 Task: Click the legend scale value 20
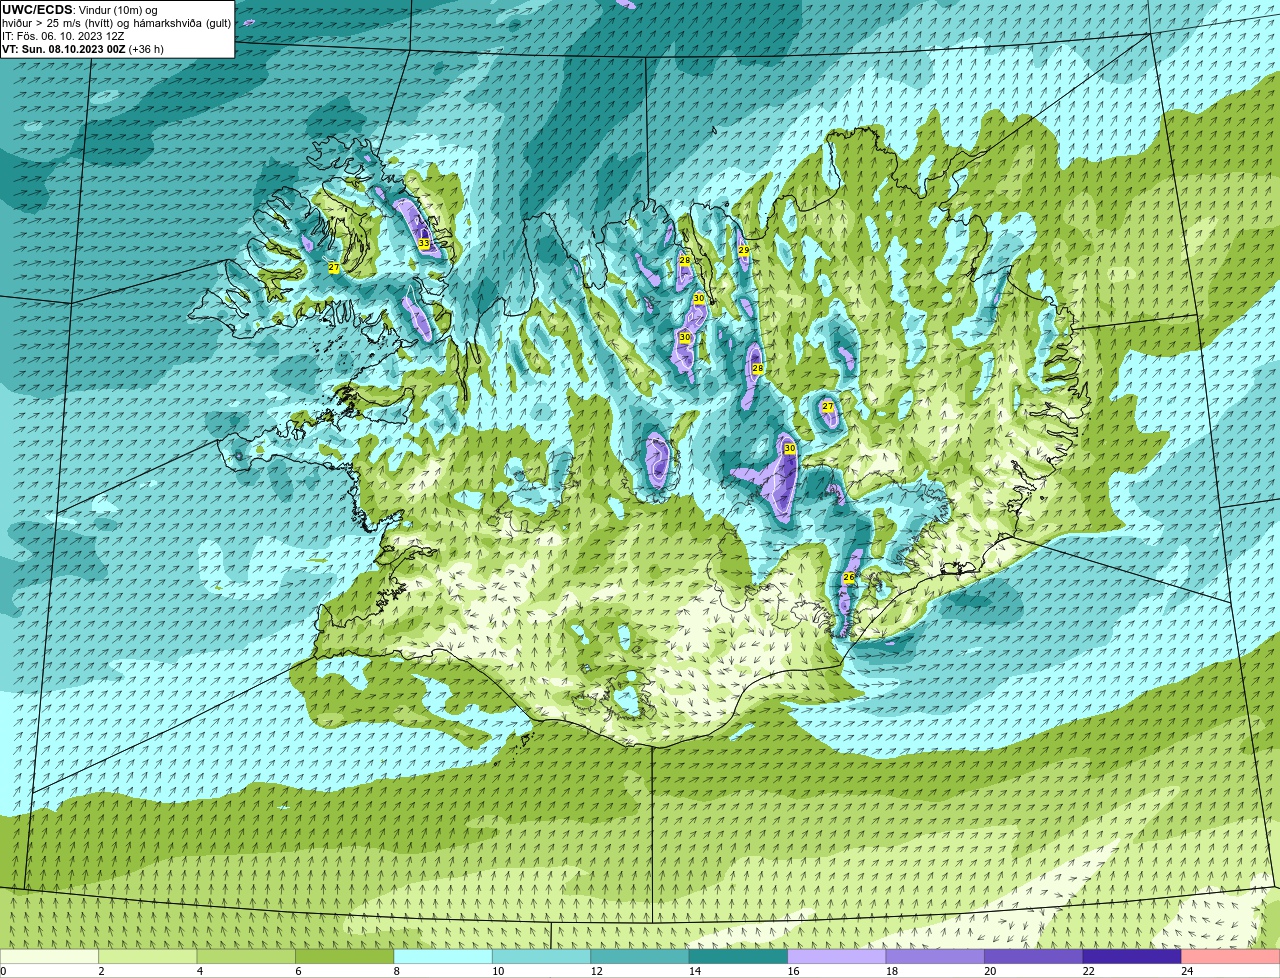(990, 971)
